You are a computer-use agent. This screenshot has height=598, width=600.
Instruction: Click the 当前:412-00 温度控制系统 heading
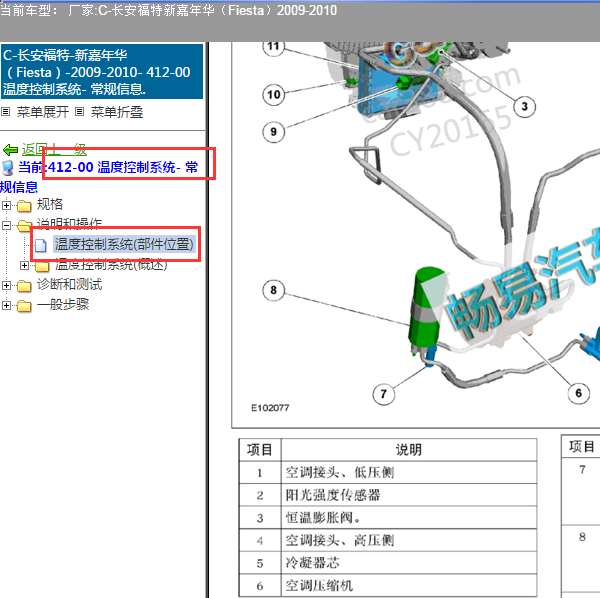tap(108, 167)
